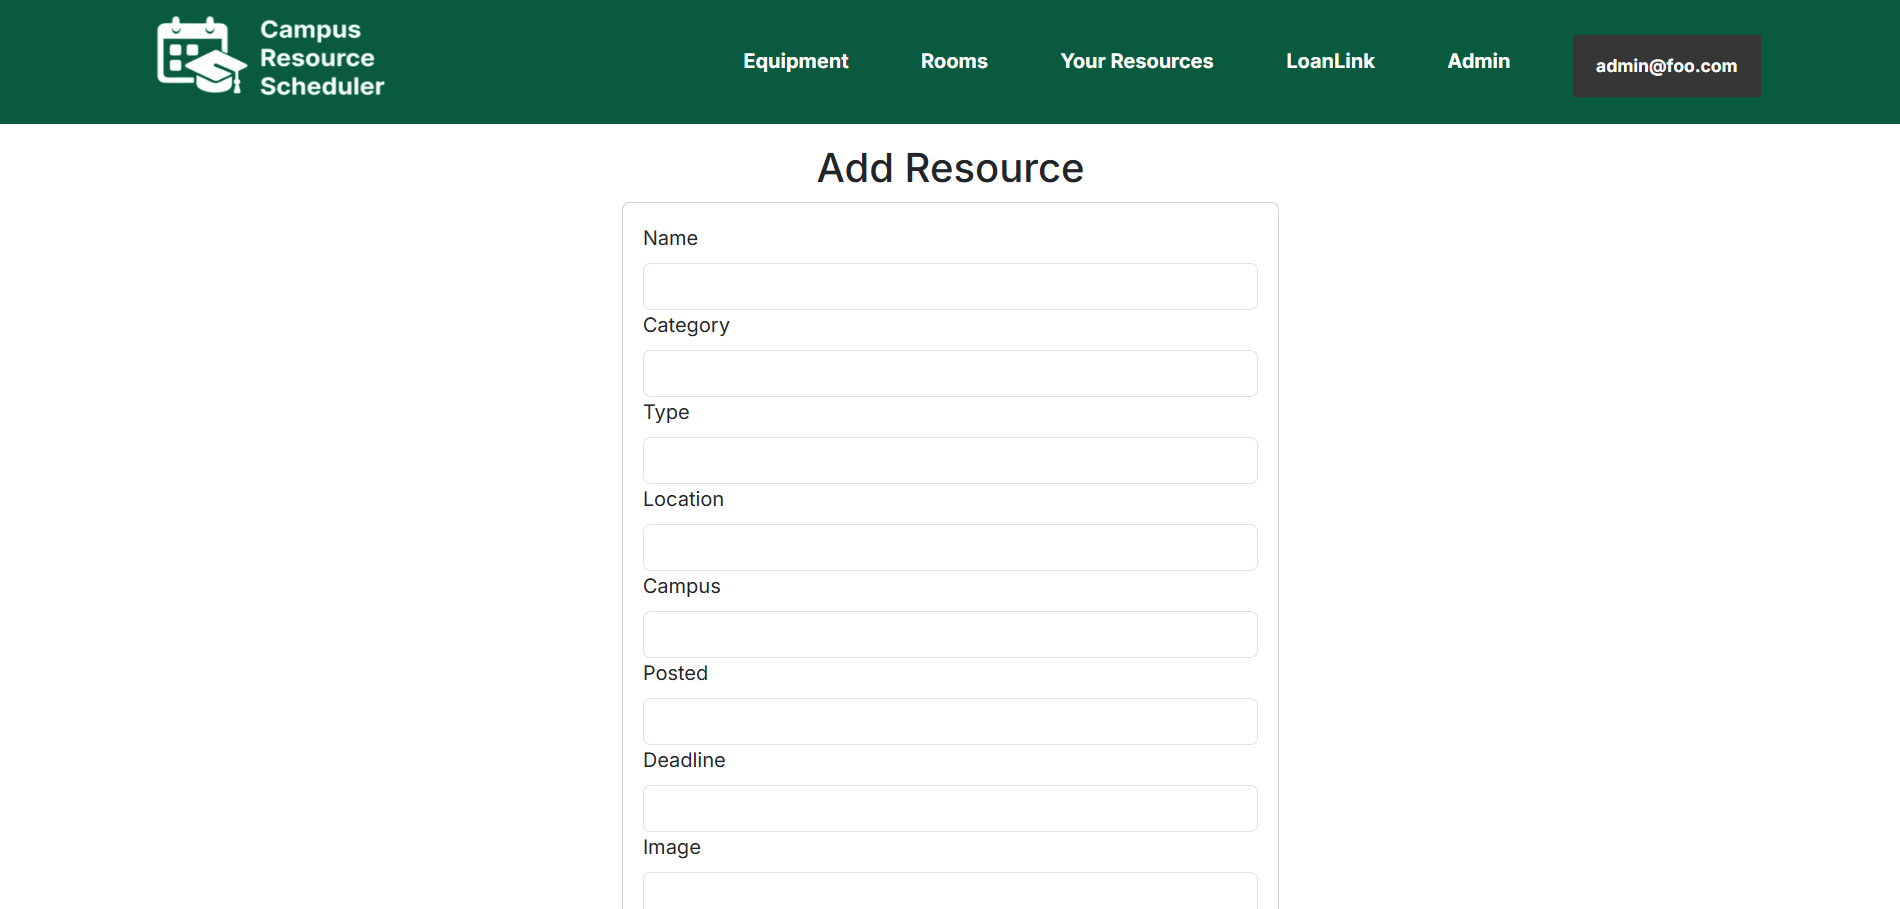Go to the Rooms page

click(953, 61)
